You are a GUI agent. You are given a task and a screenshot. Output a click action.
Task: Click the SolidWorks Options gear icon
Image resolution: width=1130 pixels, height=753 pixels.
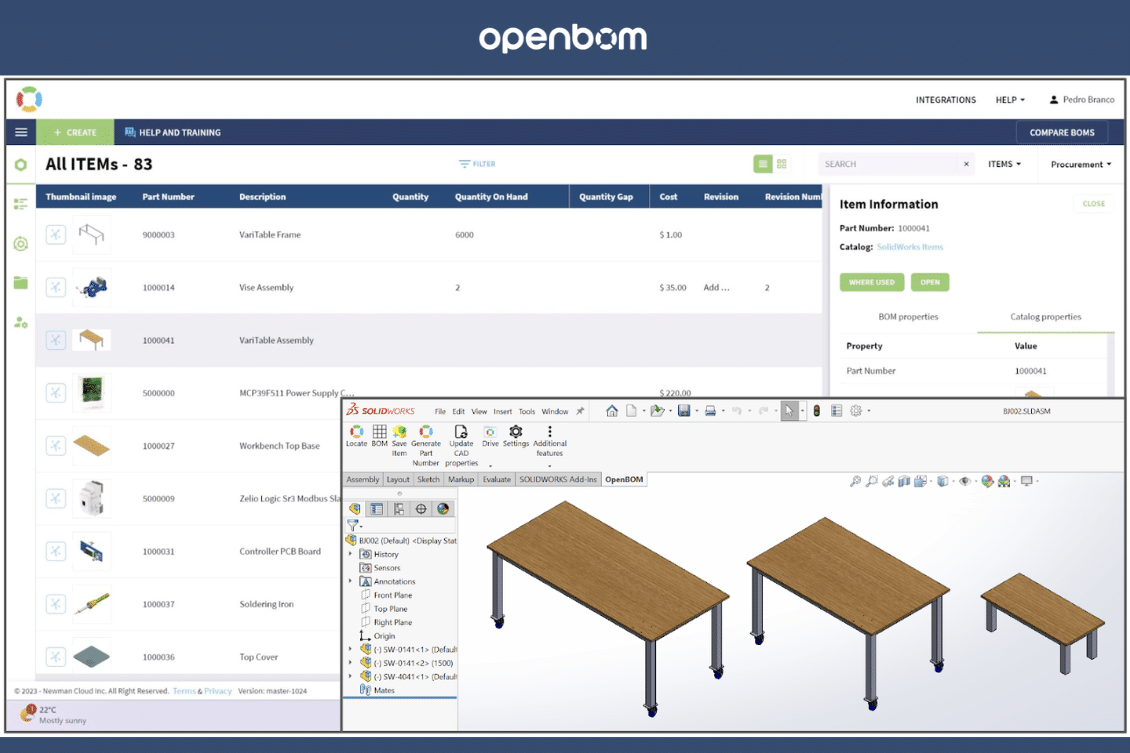point(855,411)
